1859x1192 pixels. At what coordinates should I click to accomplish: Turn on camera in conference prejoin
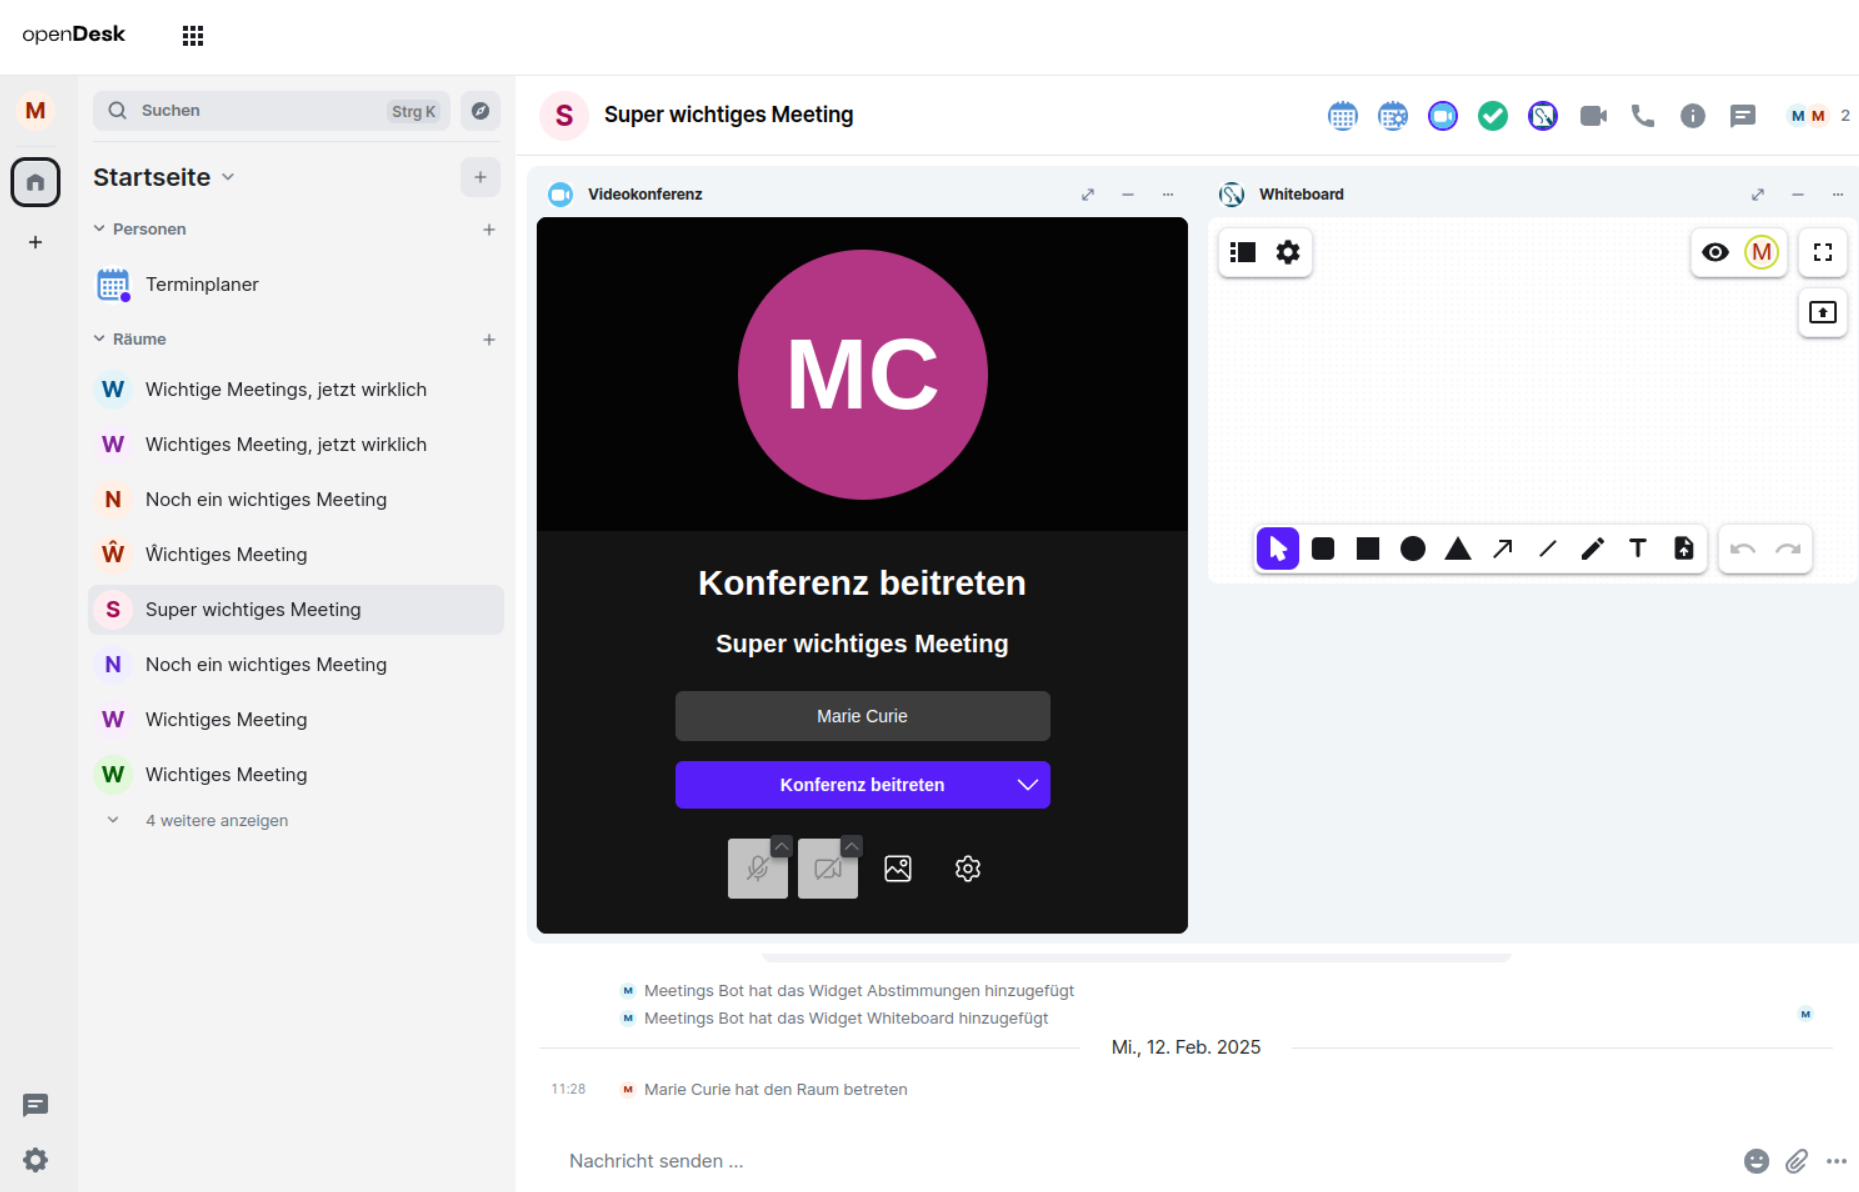pyautogui.click(x=827, y=869)
